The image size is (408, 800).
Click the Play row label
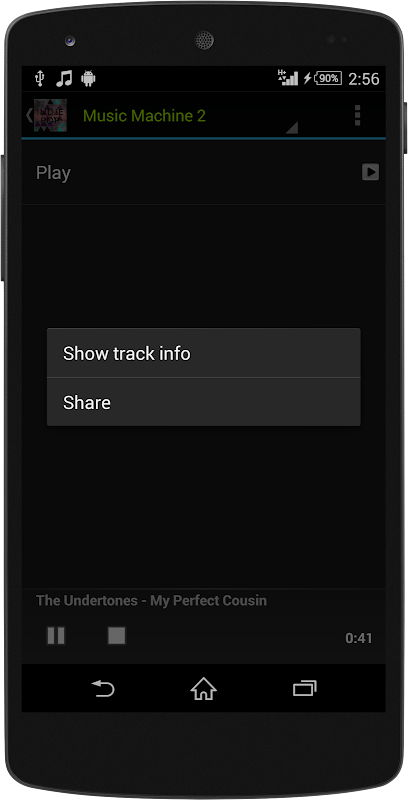[54, 173]
